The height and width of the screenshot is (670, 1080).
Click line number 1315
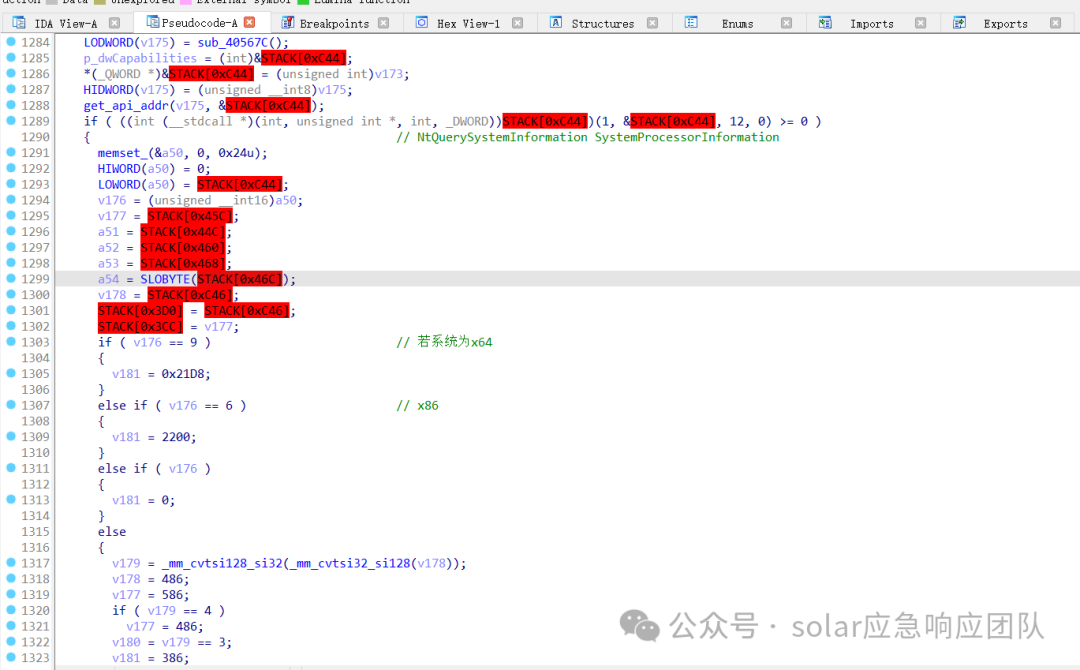pyautogui.click(x=35, y=532)
